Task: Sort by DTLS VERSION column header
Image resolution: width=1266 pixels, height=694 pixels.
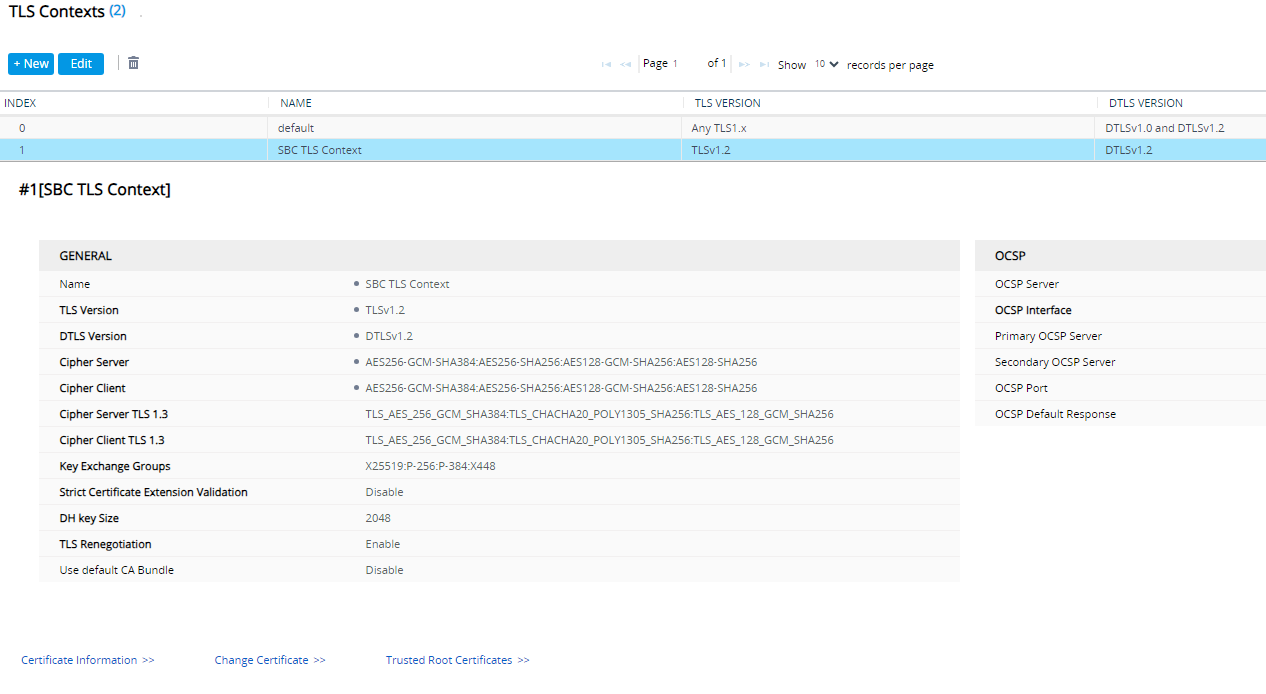Action: tap(1146, 103)
